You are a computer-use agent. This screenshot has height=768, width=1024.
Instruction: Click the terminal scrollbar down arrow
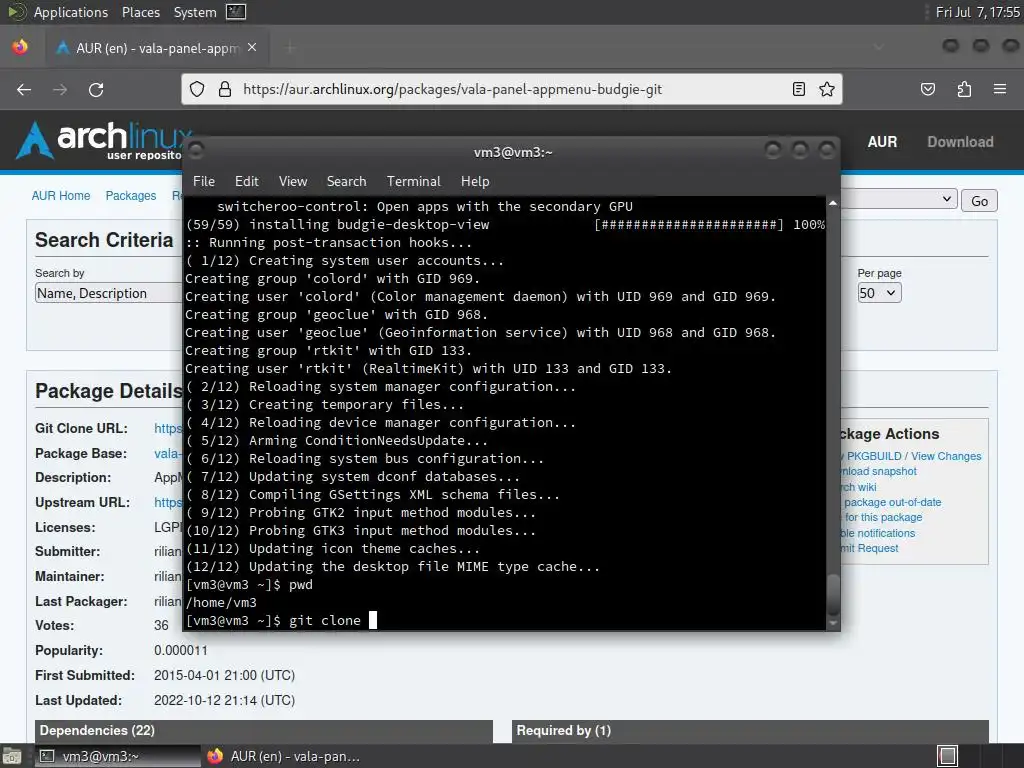833,624
